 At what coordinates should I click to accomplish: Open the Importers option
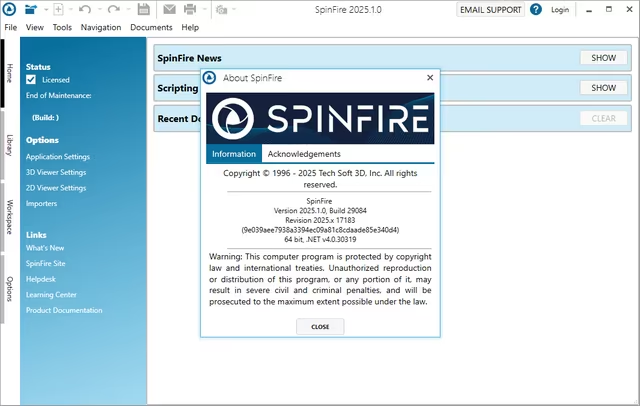(x=41, y=204)
